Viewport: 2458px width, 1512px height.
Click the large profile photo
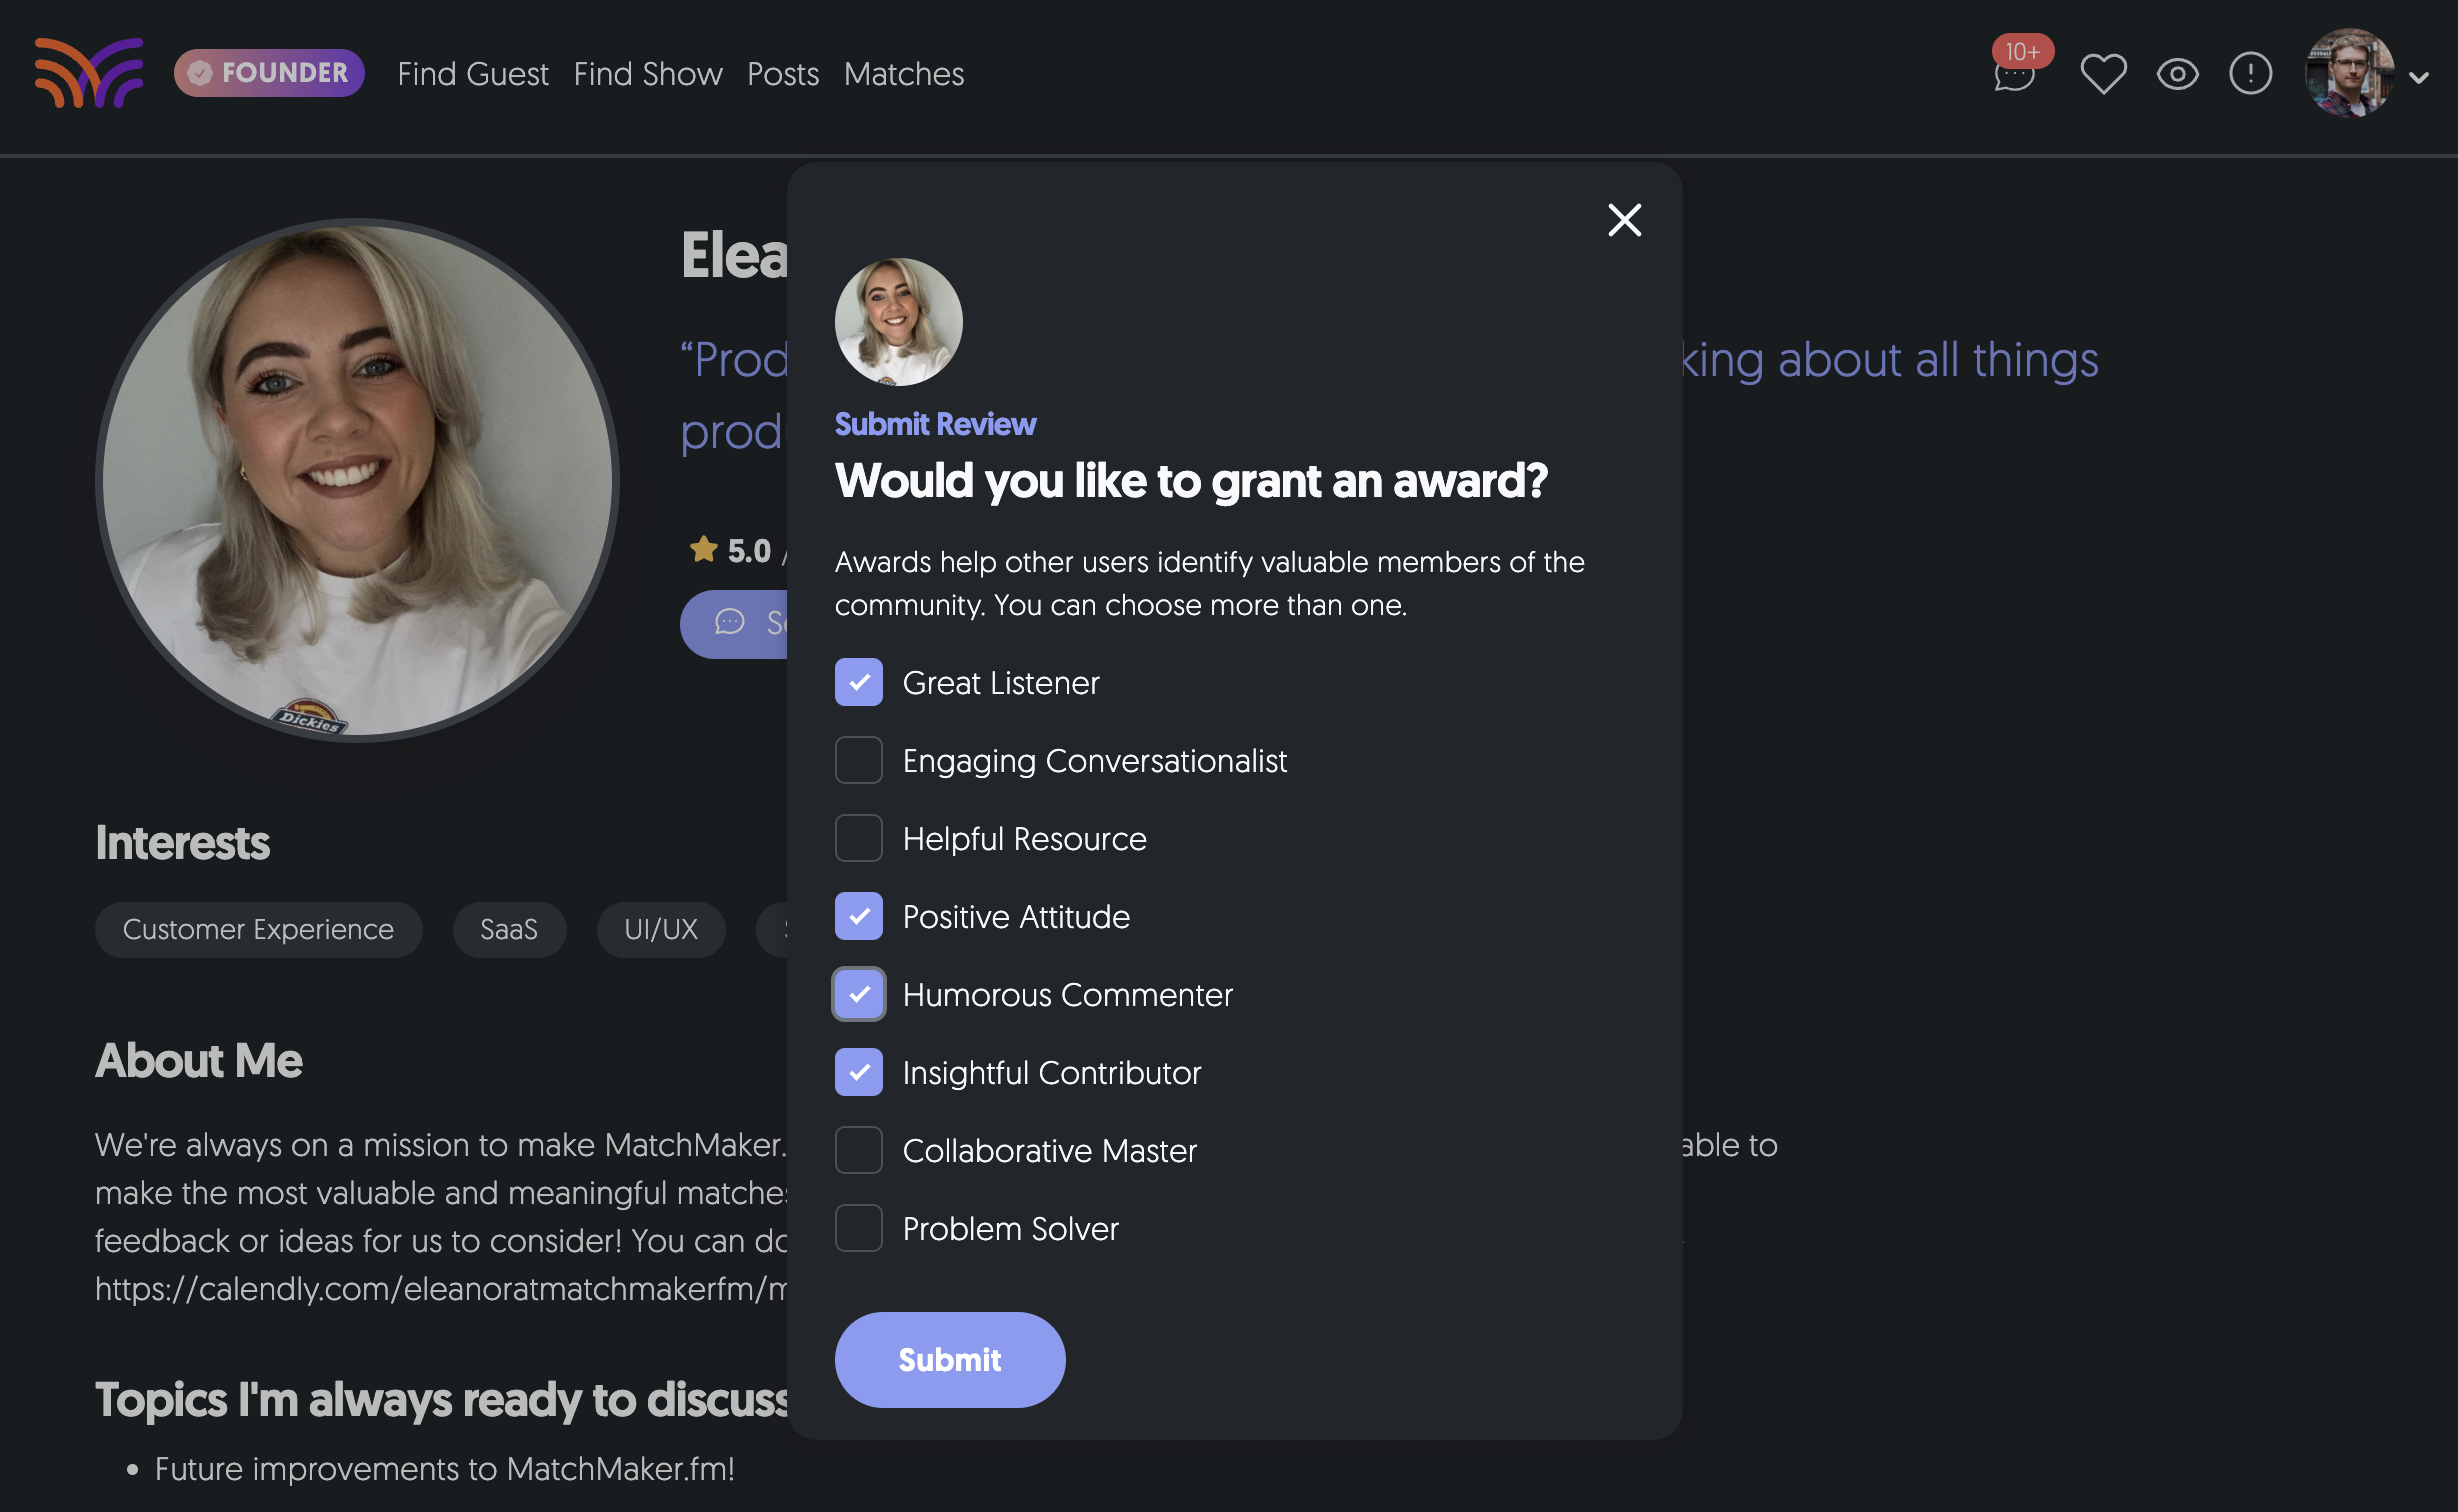[357, 480]
